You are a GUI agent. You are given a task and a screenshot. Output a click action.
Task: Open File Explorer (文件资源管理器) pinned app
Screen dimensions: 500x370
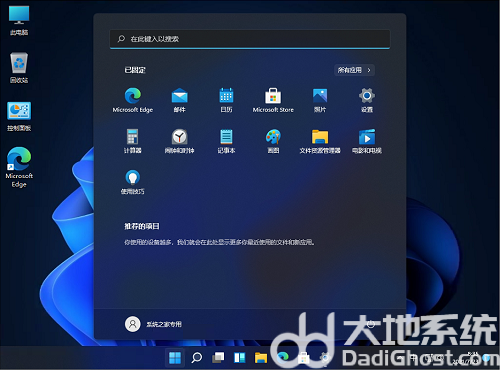pyautogui.click(x=320, y=141)
